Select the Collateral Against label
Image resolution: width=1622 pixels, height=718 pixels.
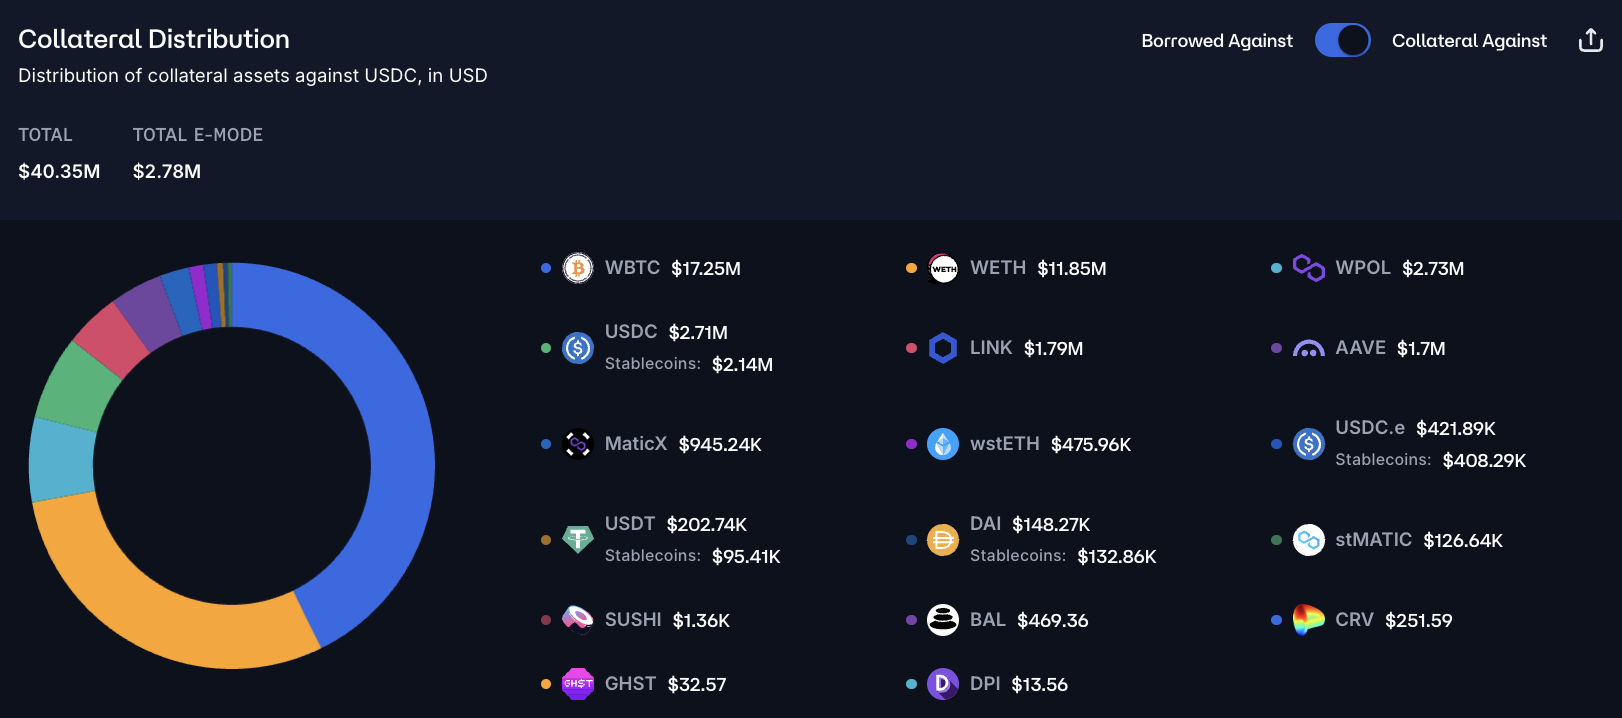click(x=1468, y=41)
